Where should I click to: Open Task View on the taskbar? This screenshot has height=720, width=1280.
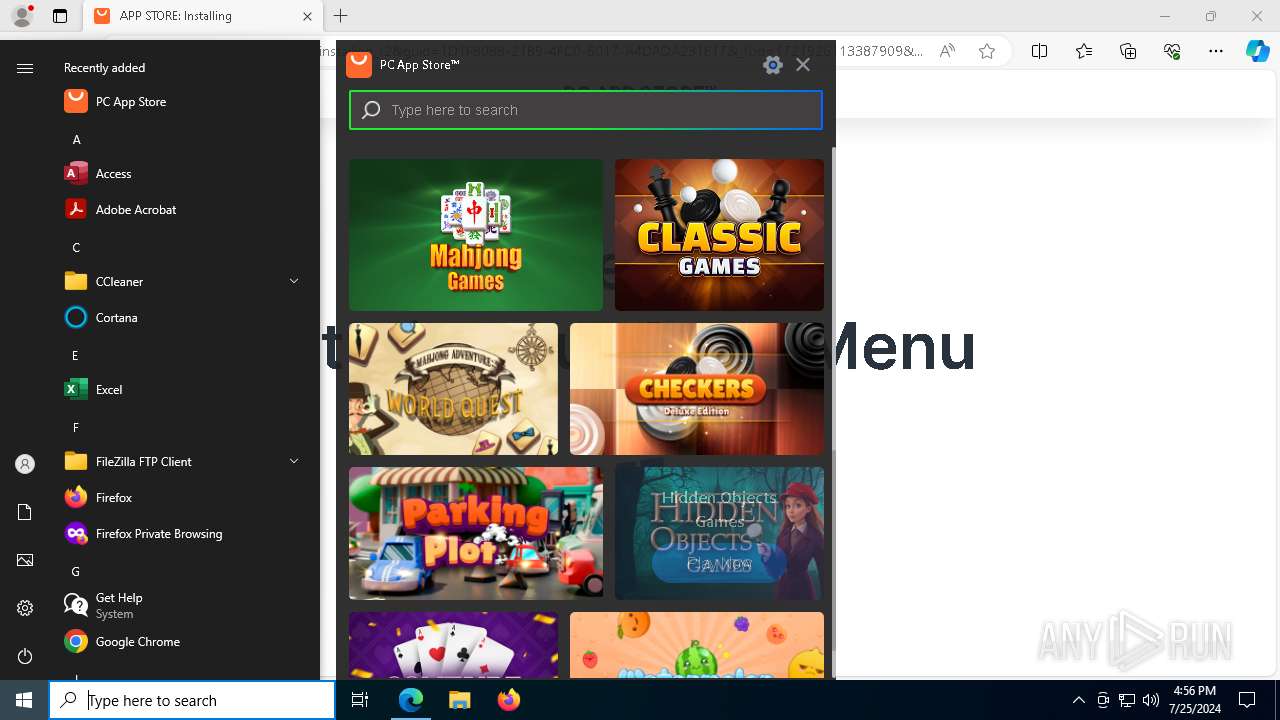point(360,700)
